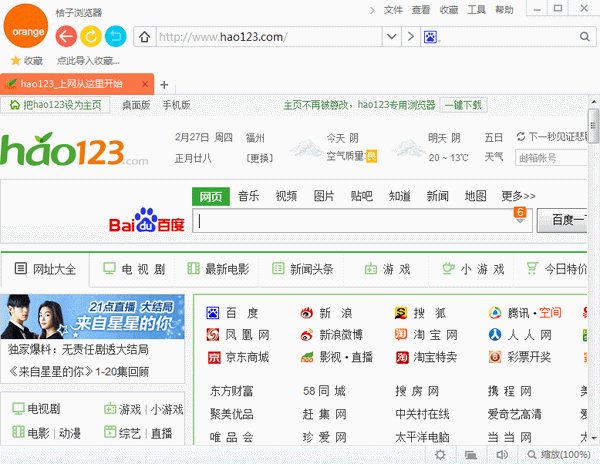Click the magnifier search icon in toolbar

coord(584,36)
